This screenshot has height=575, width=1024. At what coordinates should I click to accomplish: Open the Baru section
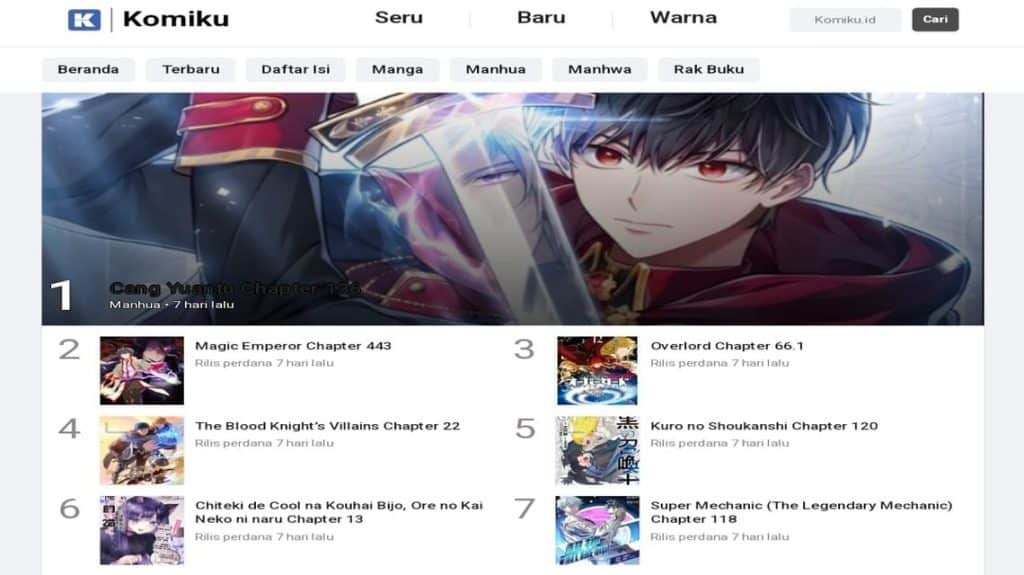pyautogui.click(x=541, y=18)
